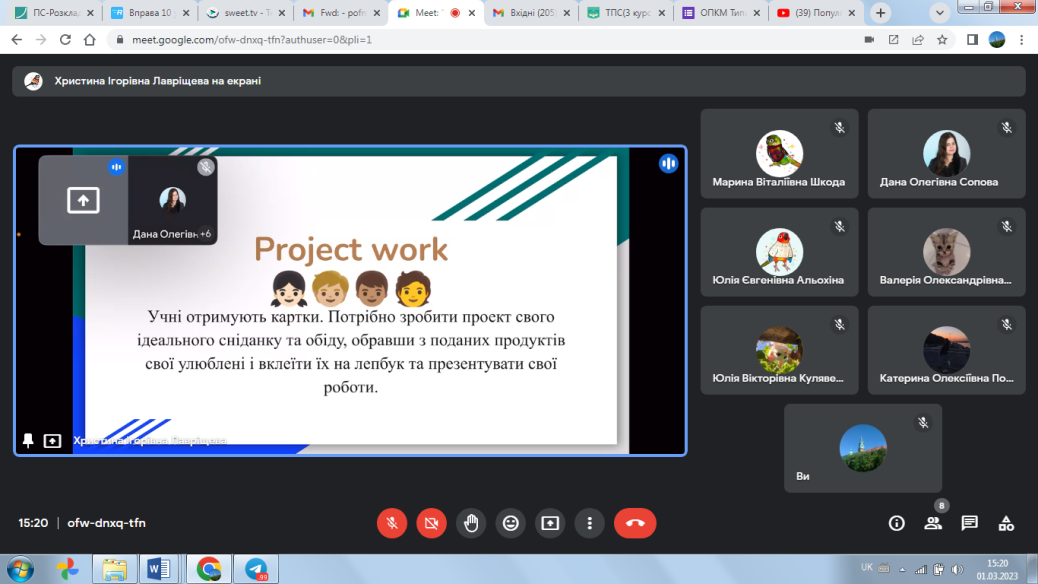Open chat with everyone
The height and width of the screenshot is (584, 1038).
[970, 523]
